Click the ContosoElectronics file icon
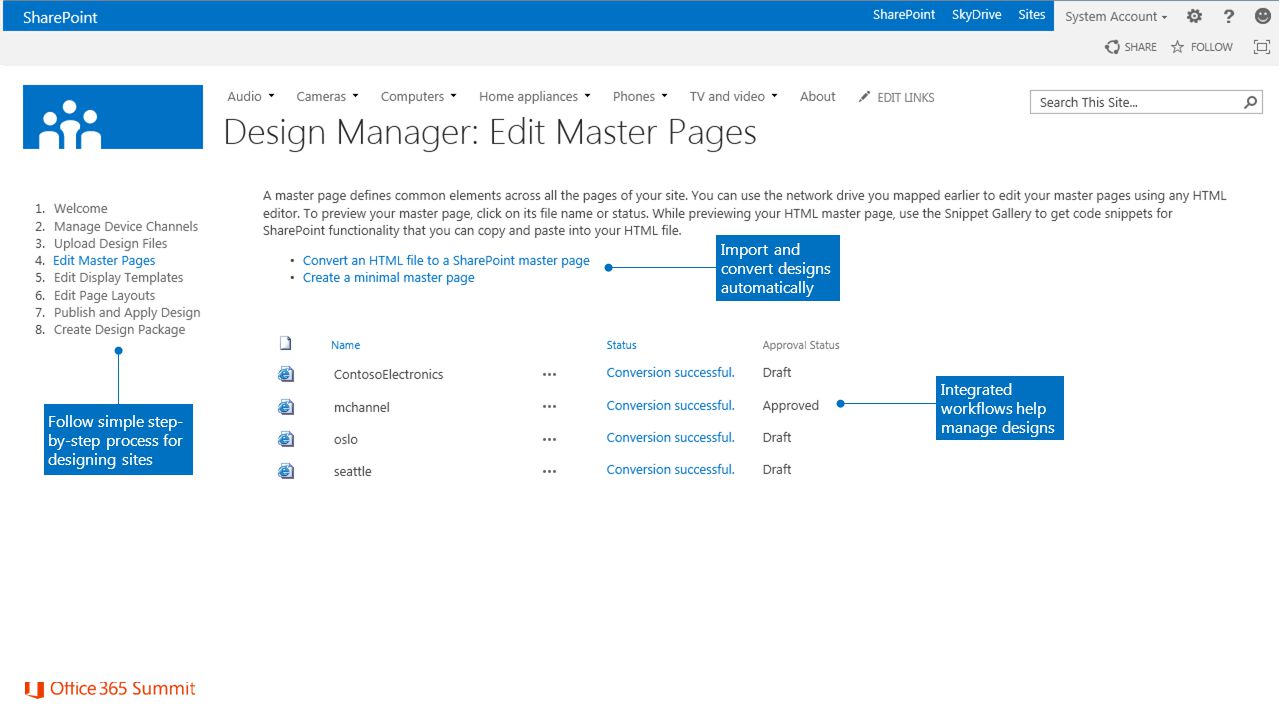Image resolution: width=1280 pixels, height=720 pixels. [286, 374]
